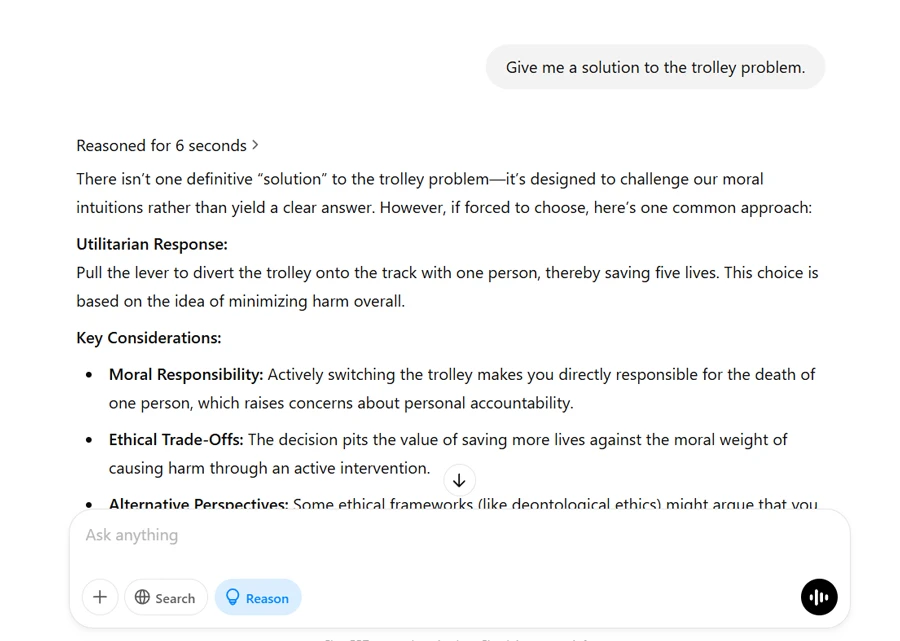
Task: Select the "Ethical Trade-Offs:" bullet label
Action: tap(176, 439)
